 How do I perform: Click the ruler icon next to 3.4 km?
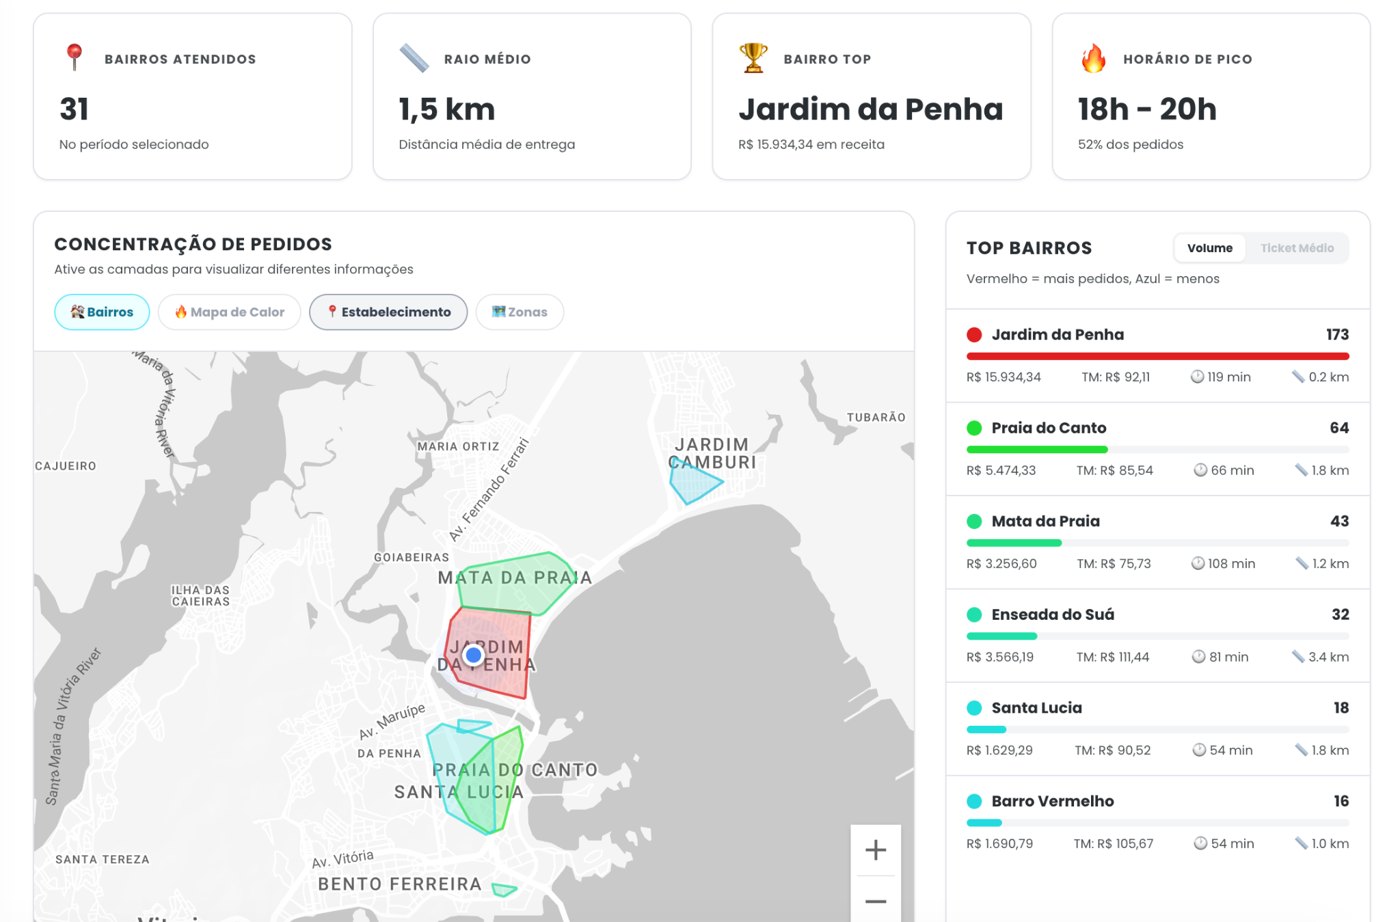pos(1298,657)
